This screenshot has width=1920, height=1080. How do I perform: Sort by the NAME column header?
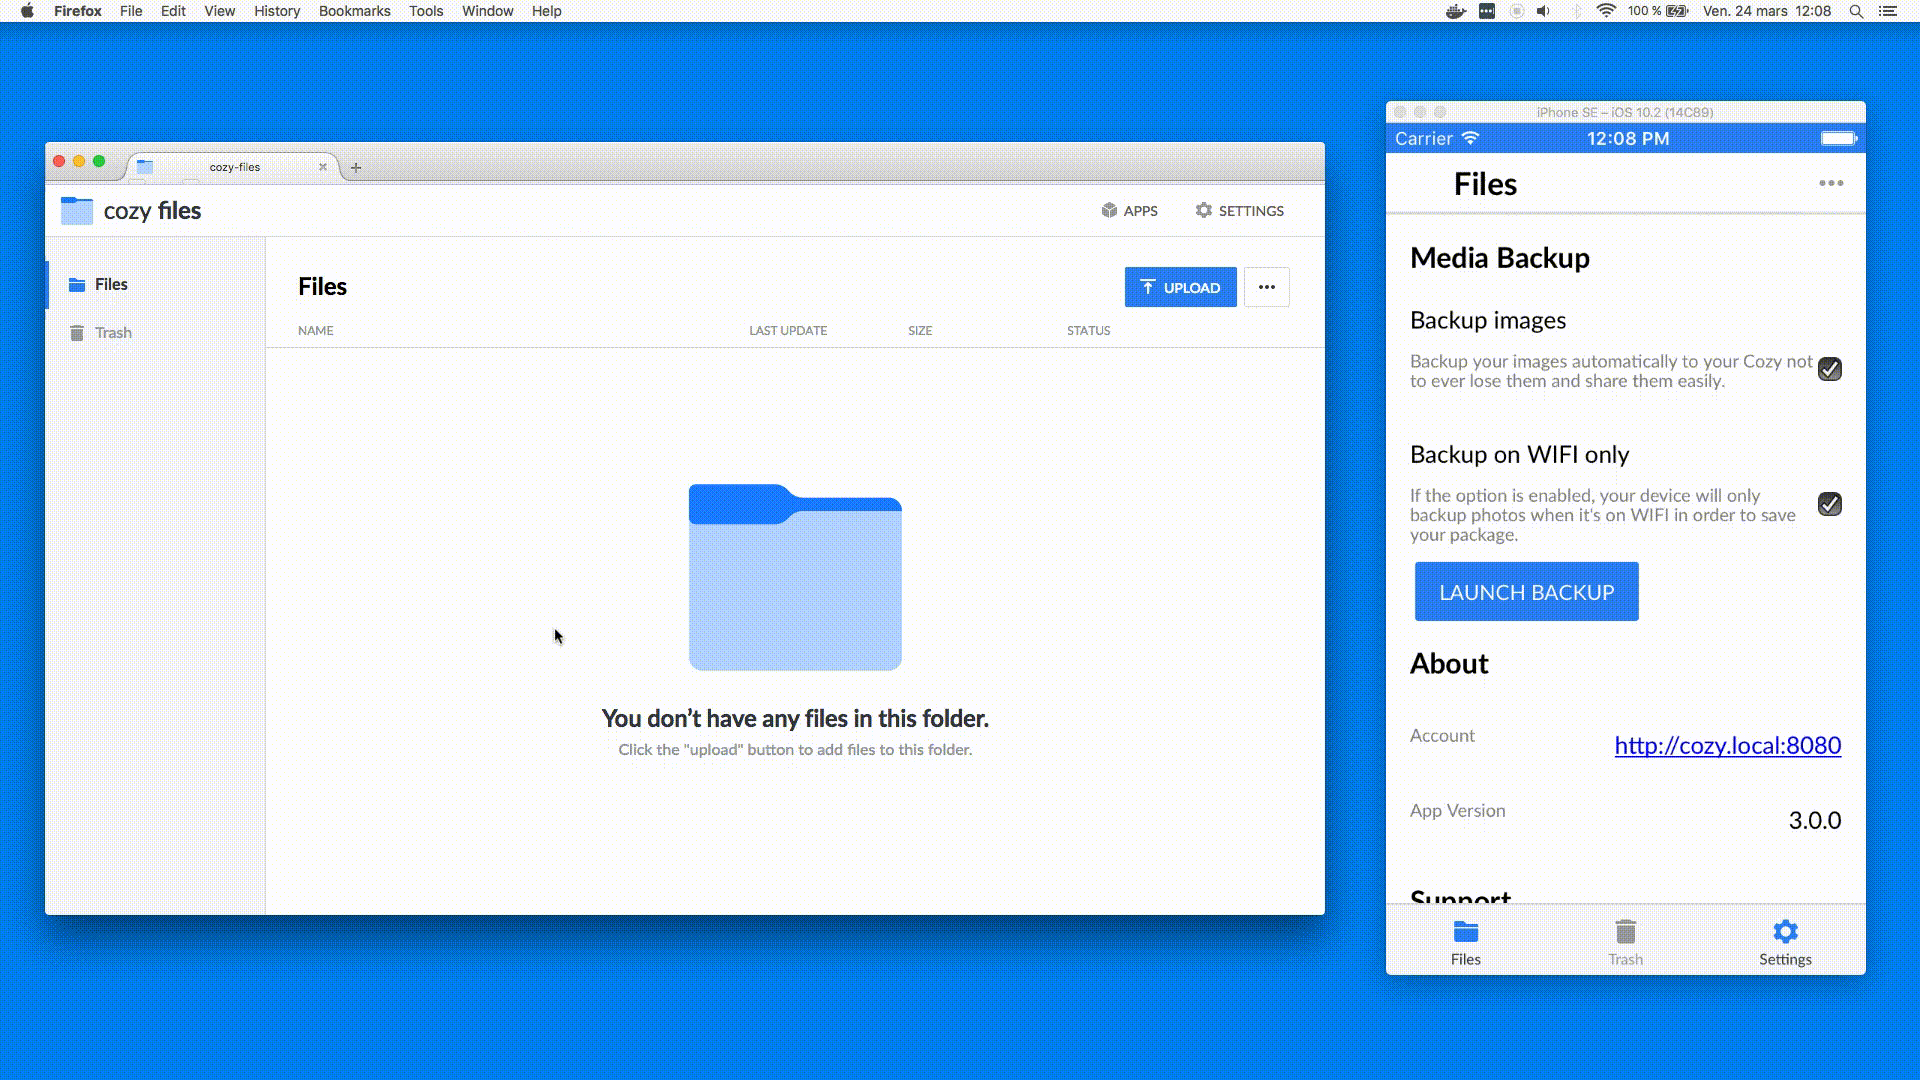pyautogui.click(x=315, y=331)
